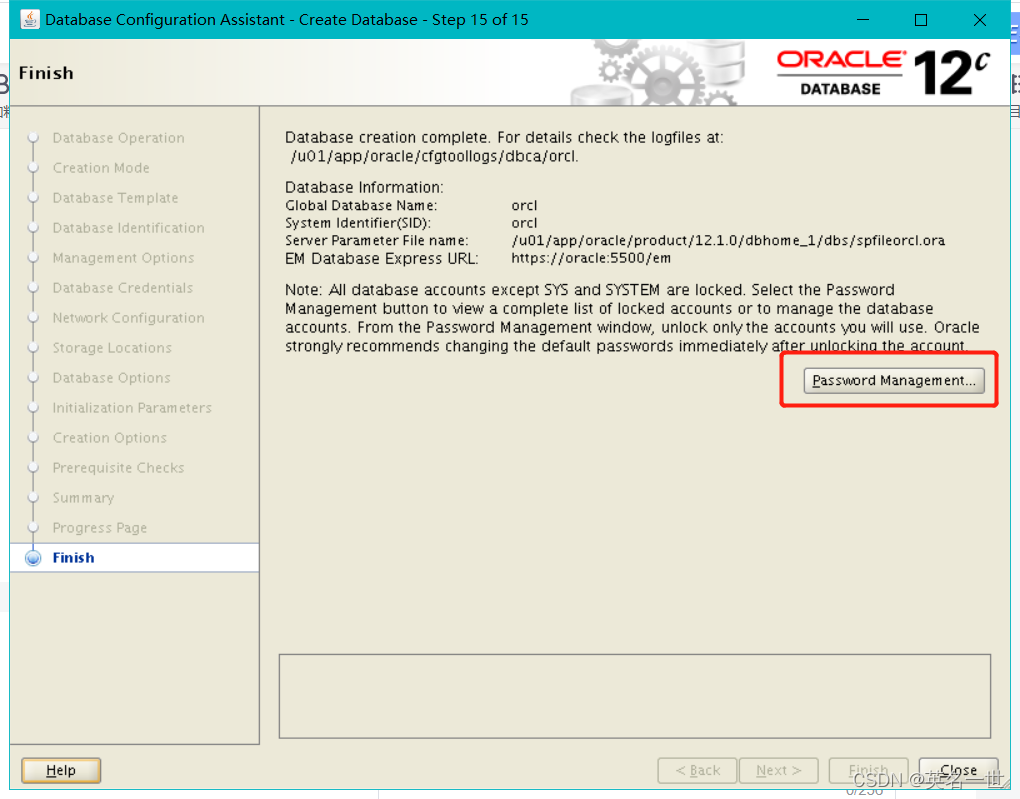Open Password Management dialog

click(893, 381)
